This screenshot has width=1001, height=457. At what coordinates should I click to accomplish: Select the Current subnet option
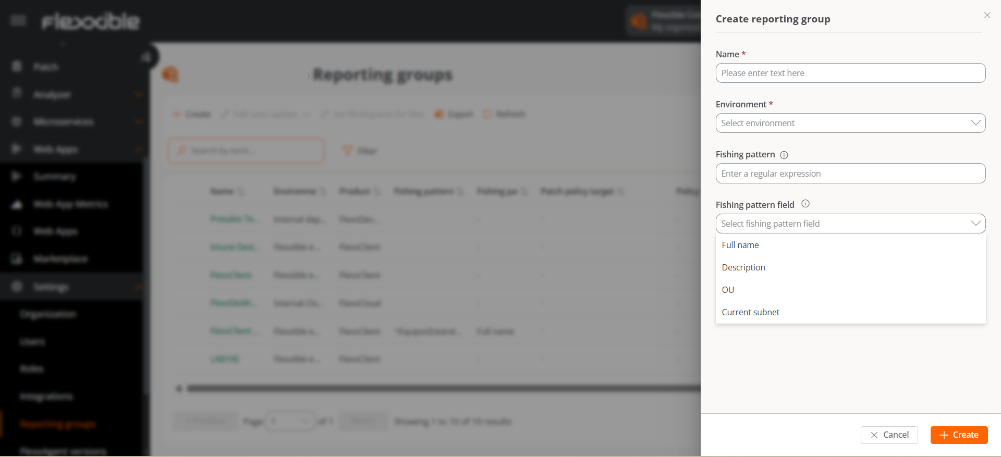point(750,312)
